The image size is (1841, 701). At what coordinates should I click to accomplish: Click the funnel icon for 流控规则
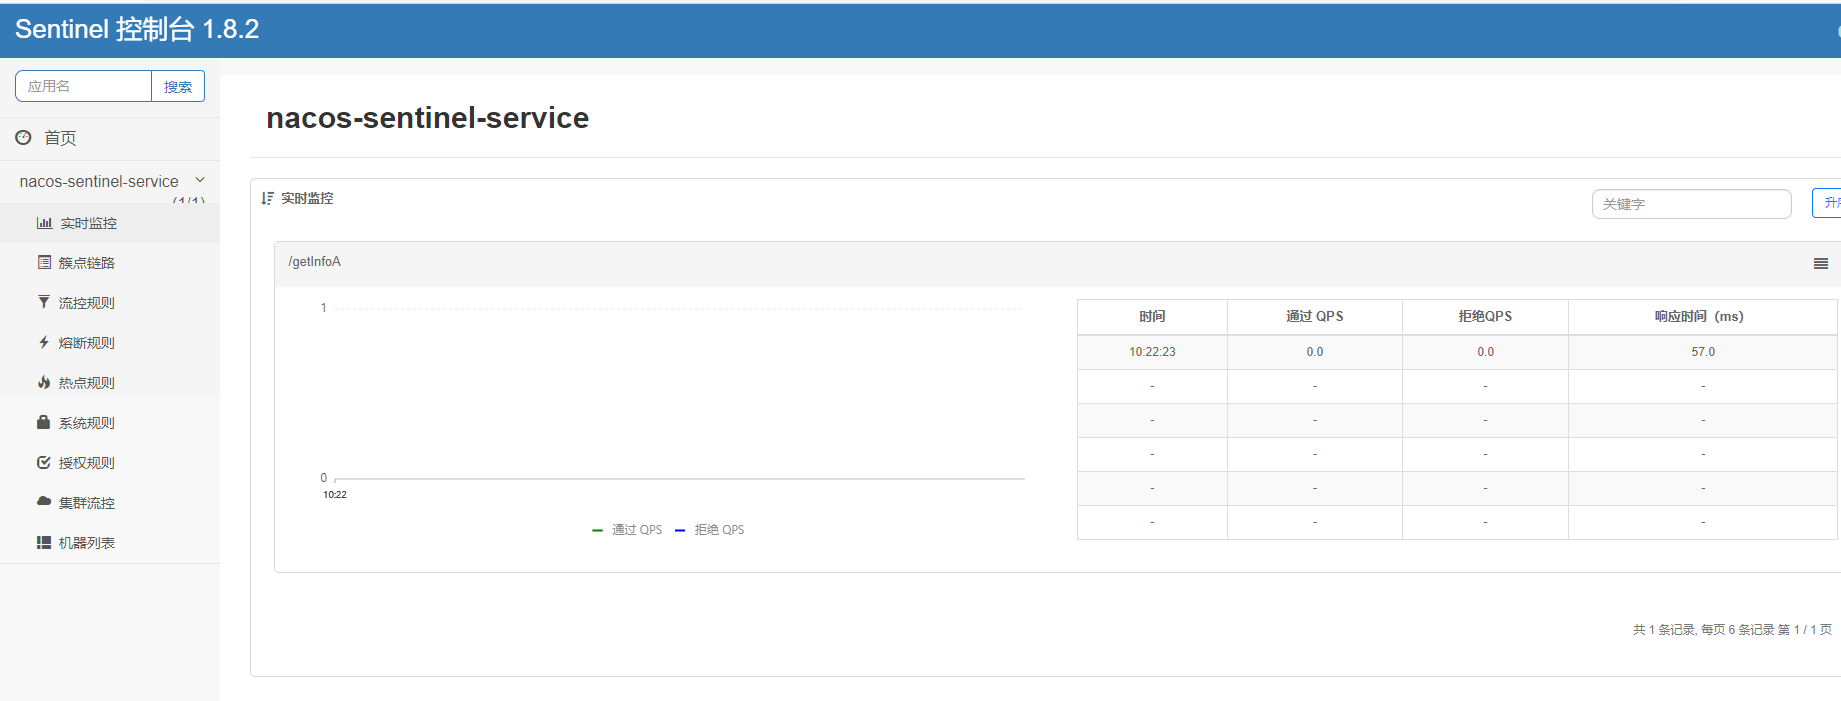coord(44,302)
